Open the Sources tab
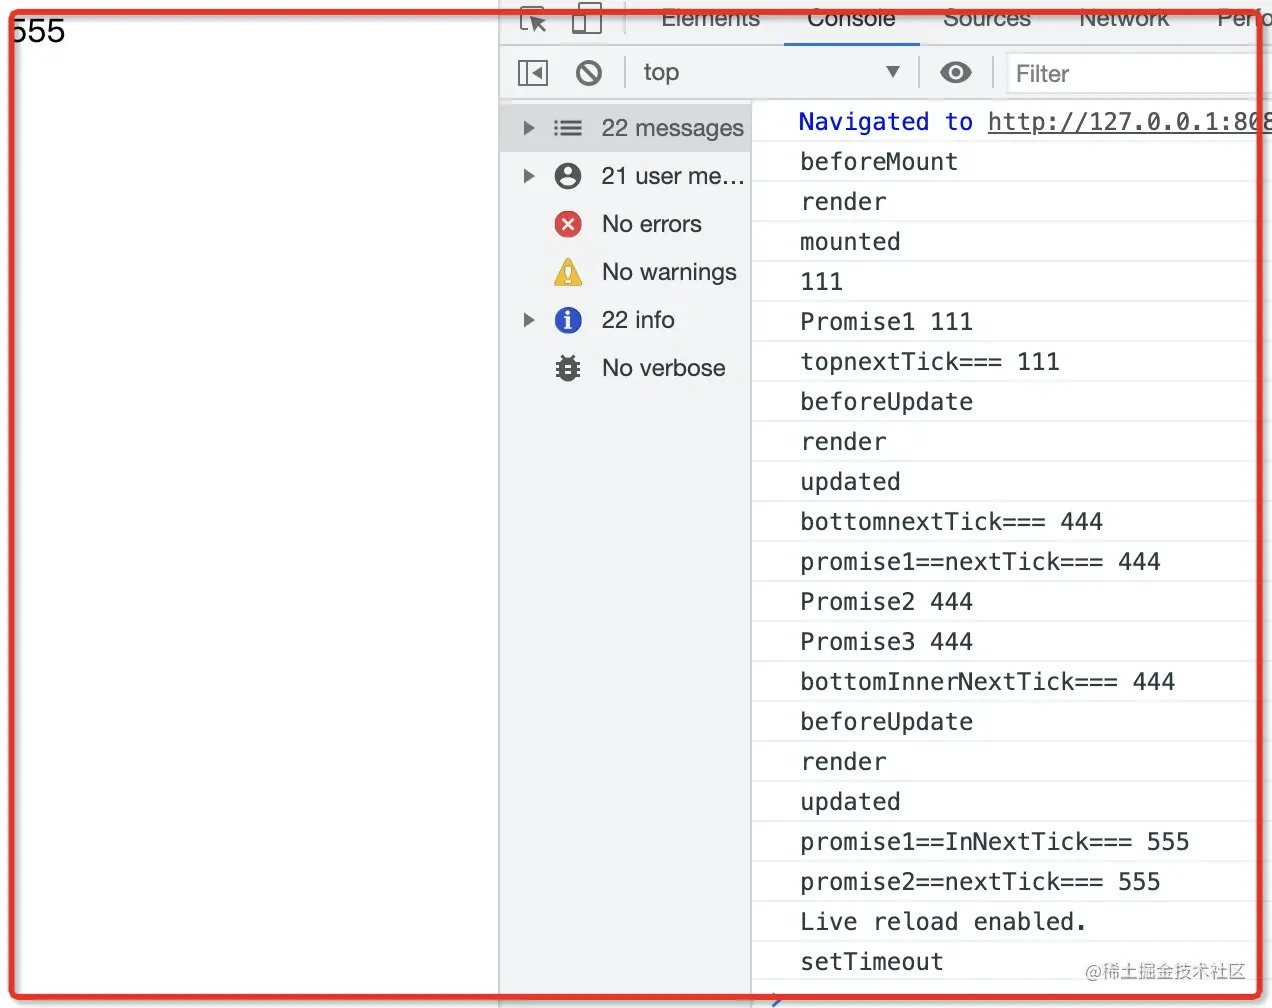Image resolution: width=1272 pixels, height=1008 pixels. 987,19
